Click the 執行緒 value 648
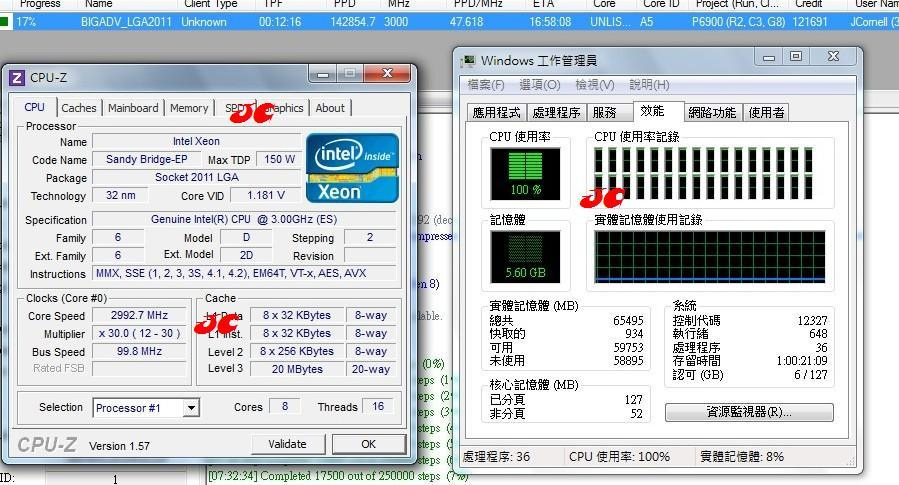 tap(818, 334)
